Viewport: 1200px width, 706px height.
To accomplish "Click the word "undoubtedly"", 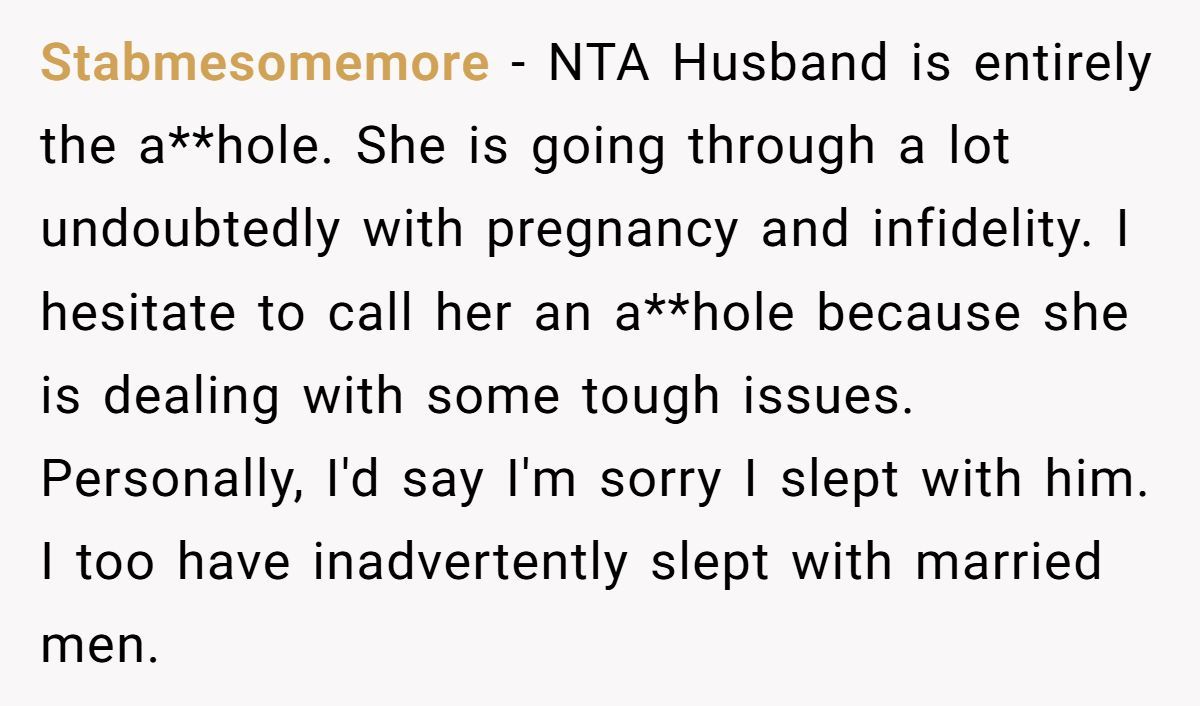I will [x=190, y=232].
